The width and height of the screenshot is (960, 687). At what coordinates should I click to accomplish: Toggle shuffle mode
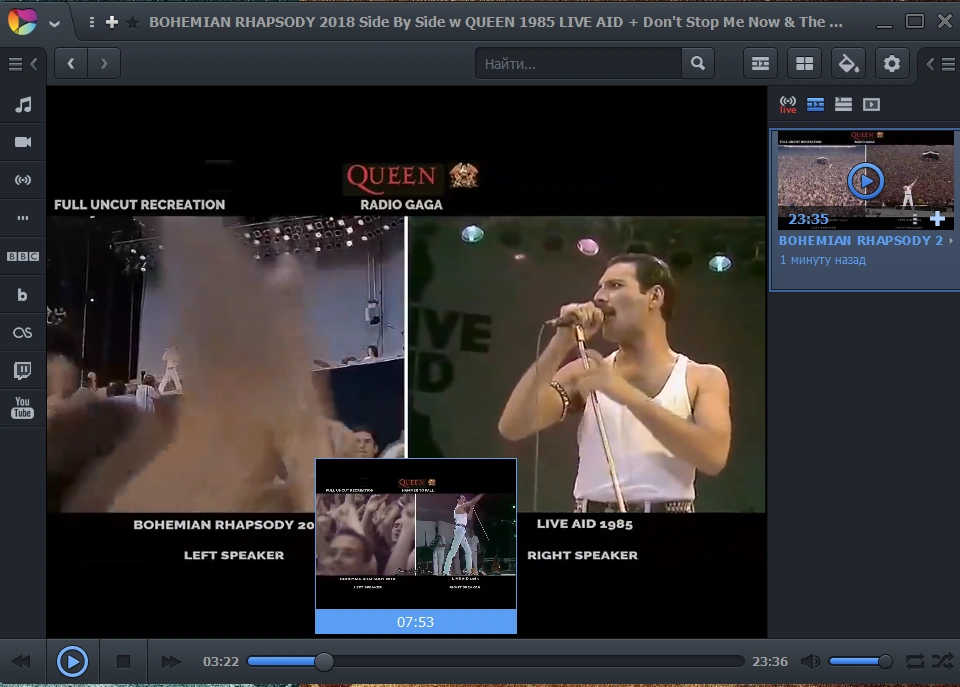(x=943, y=661)
